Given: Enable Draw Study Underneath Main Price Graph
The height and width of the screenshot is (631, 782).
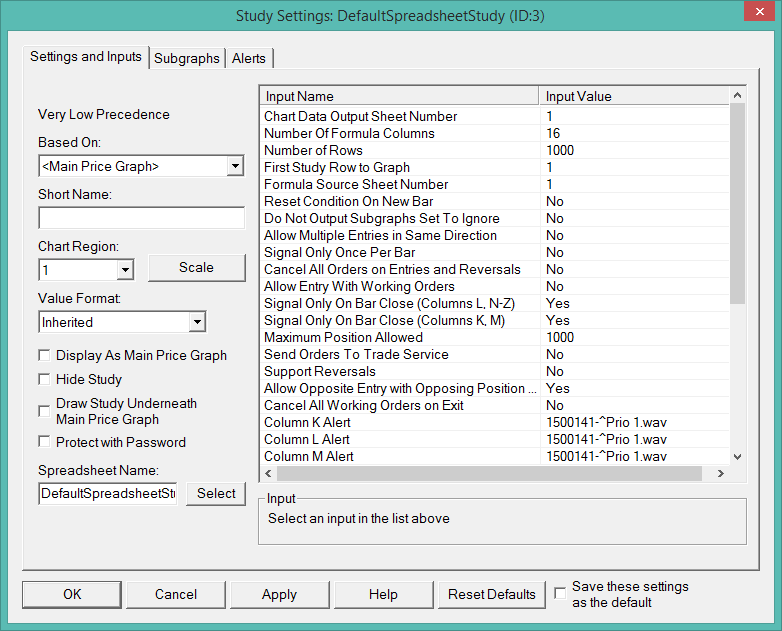Looking at the screenshot, I should 44,411.
